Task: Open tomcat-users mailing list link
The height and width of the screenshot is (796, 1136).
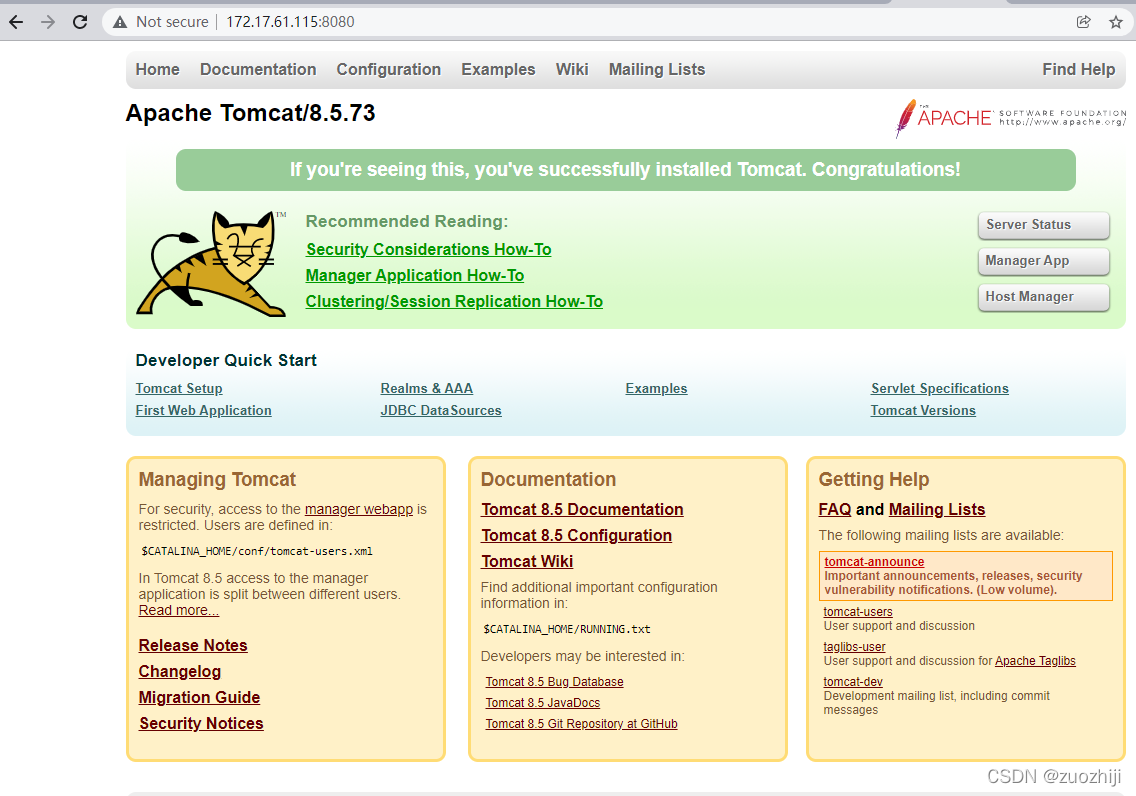Action: pyautogui.click(x=858, y=611)
